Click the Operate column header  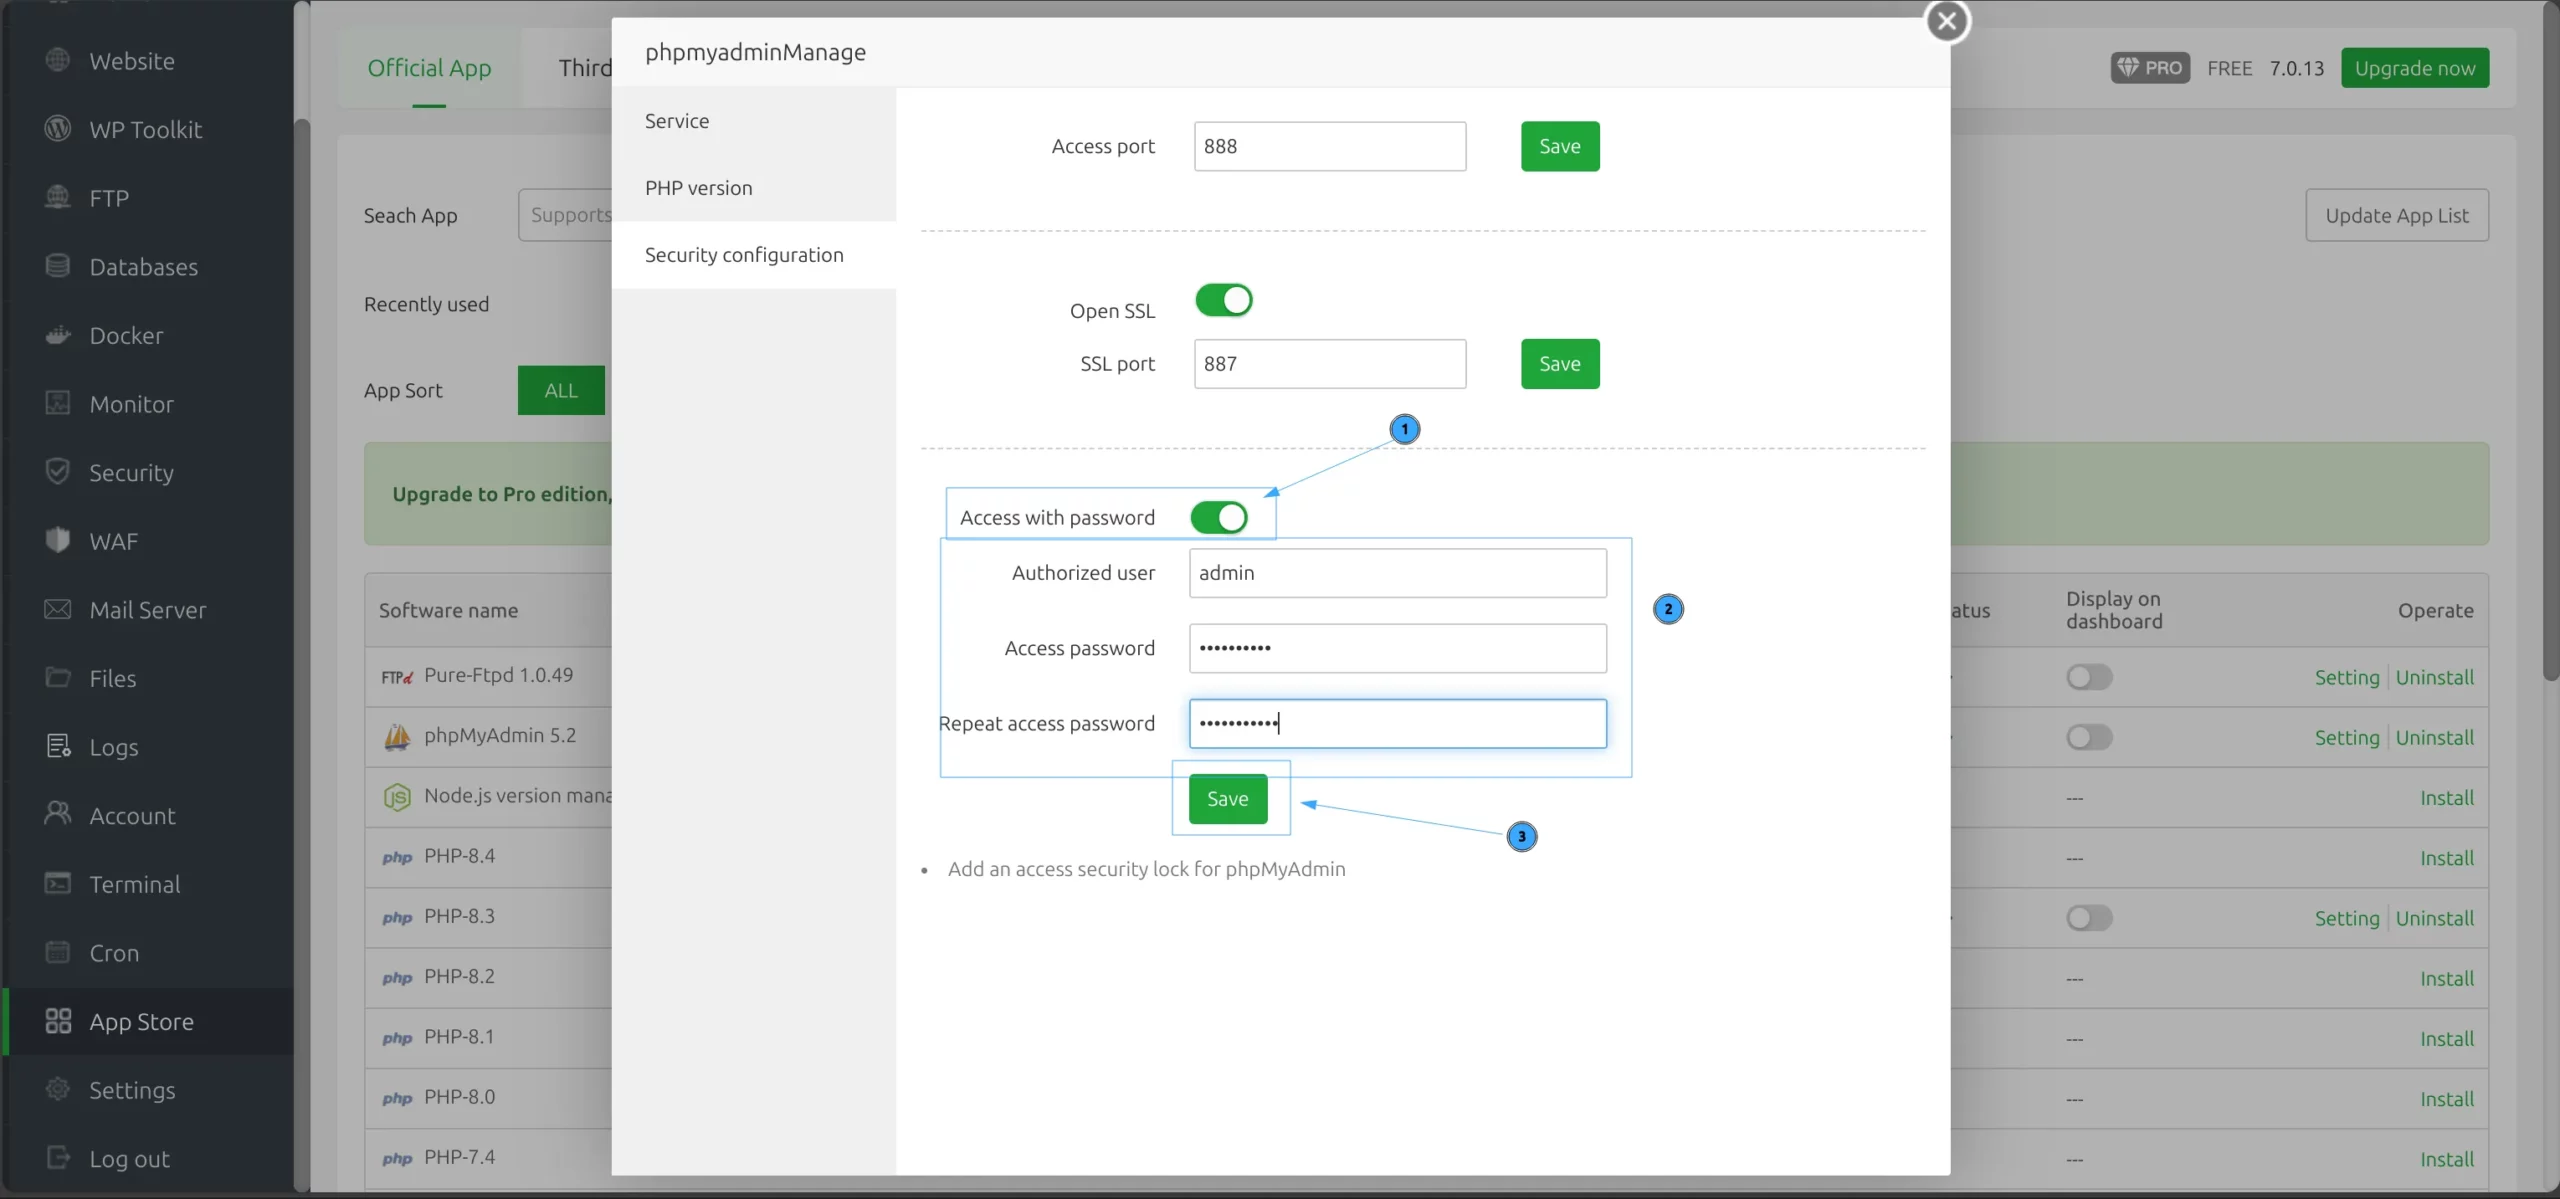[x=2436, y=610]
